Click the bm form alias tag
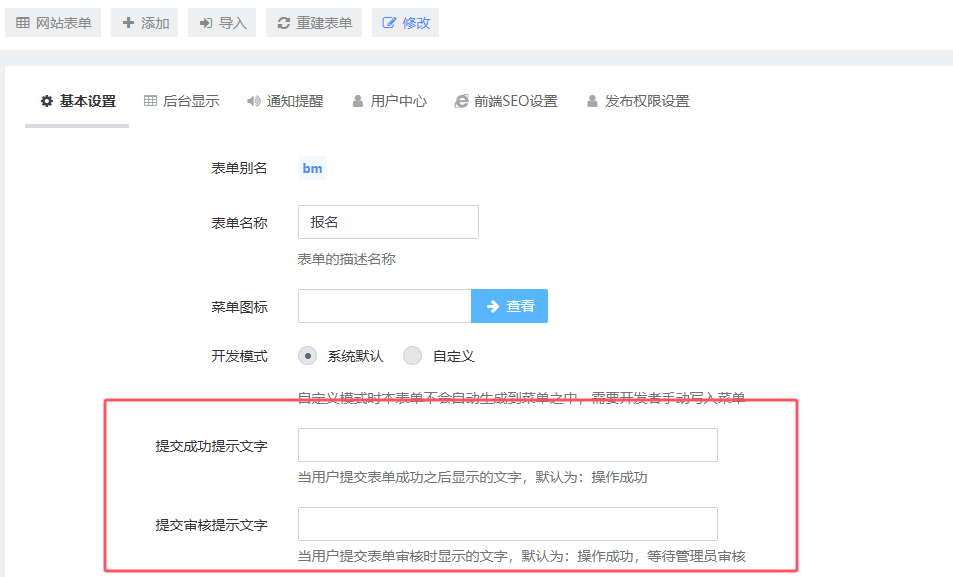Viewport: 953px width, 577px height. click(x=312, y=168)
